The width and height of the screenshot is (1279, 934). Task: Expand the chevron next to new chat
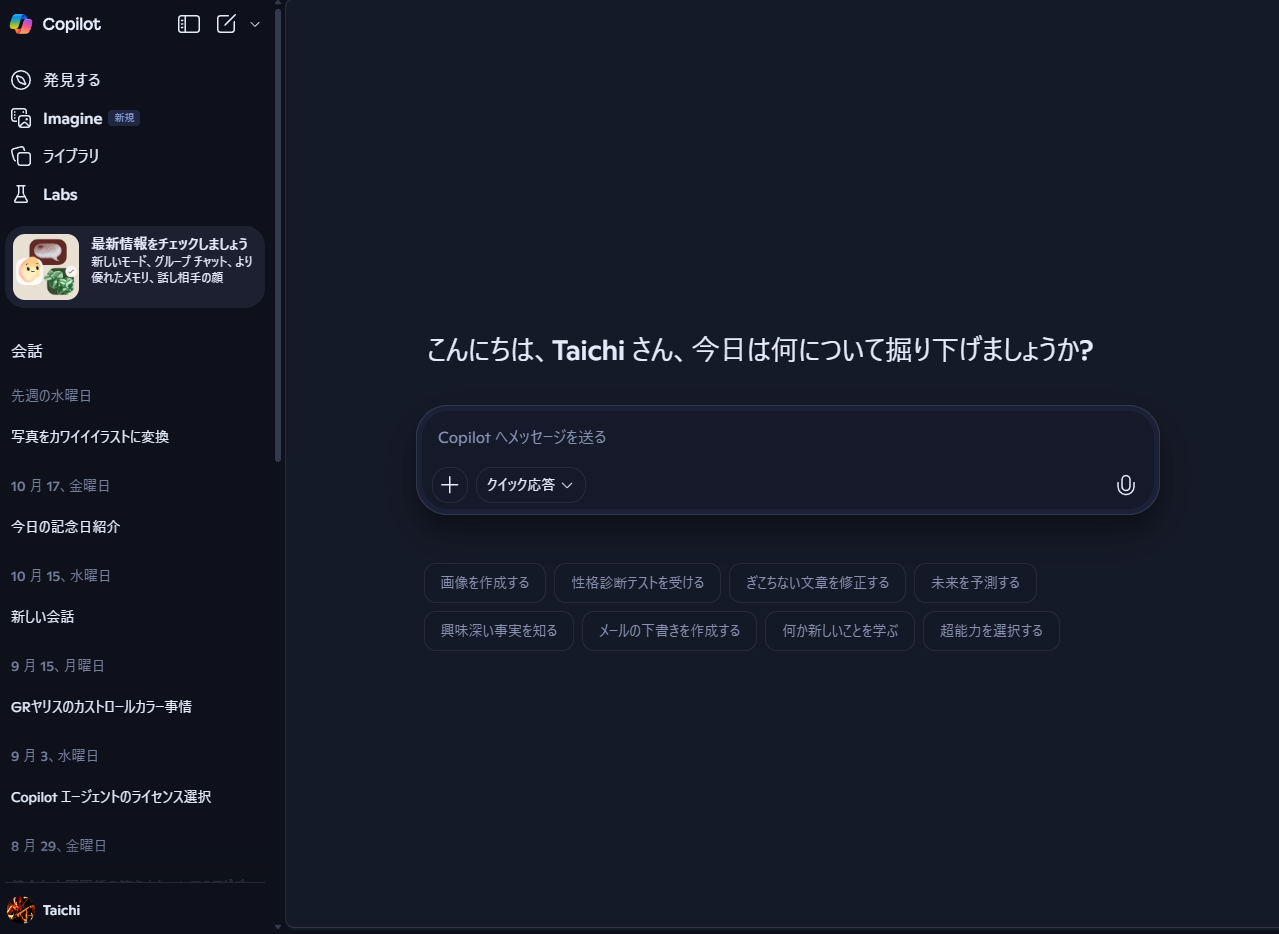[x=255, y=24]
